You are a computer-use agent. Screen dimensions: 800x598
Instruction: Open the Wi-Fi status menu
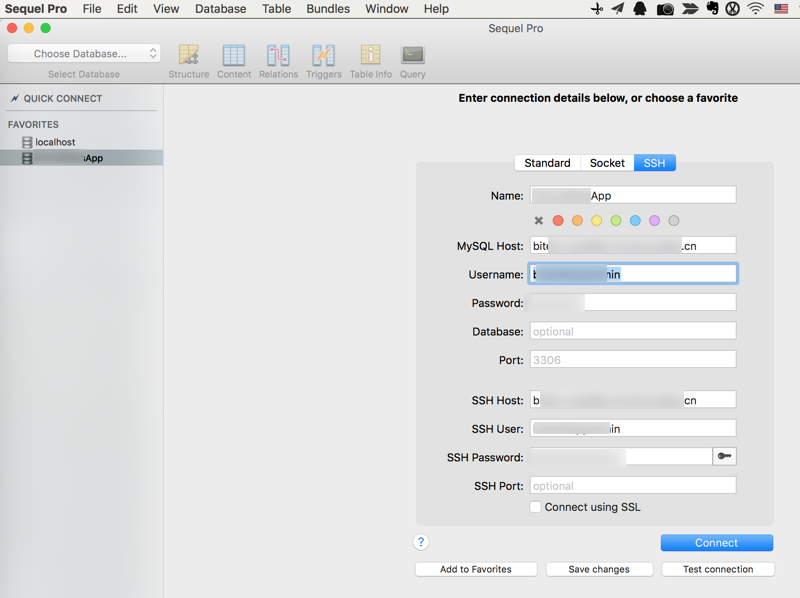tap(756, 9)
